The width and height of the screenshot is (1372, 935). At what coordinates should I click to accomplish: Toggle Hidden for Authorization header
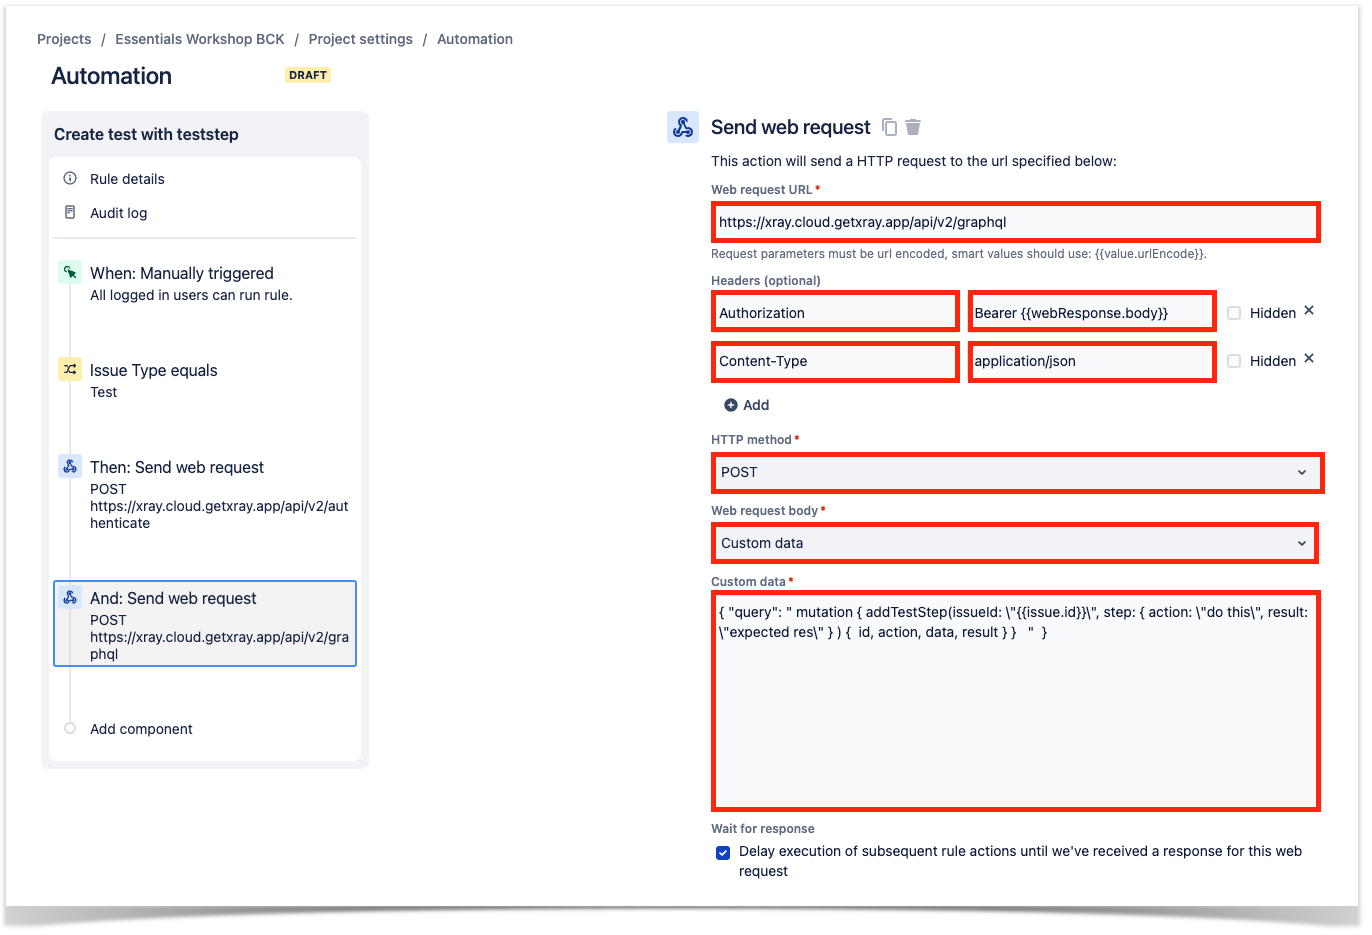(1234, 313)
